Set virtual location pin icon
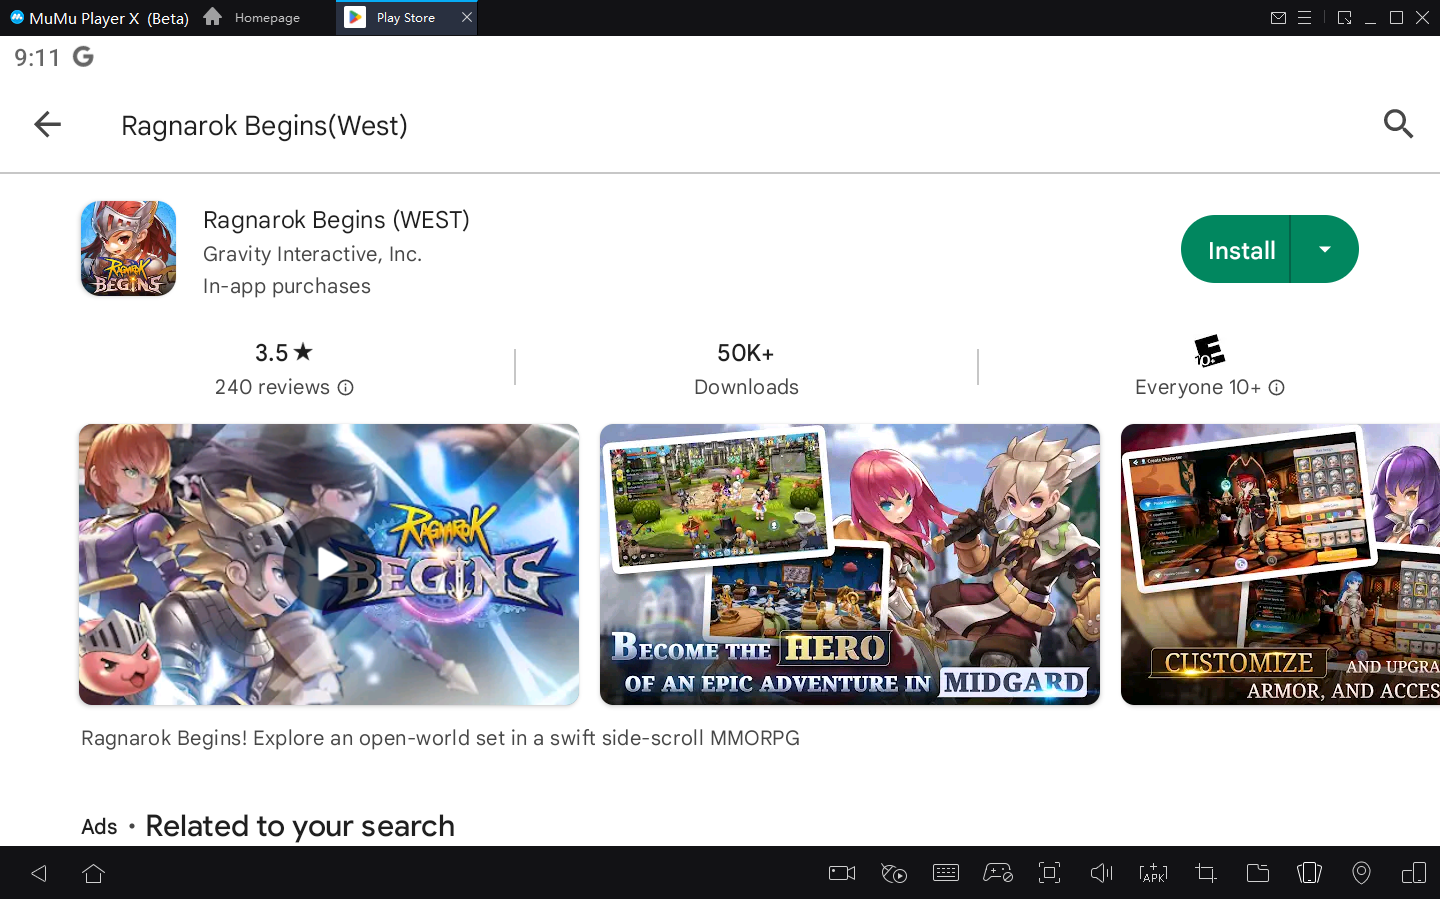Screen dimensions: 1440x899 (x=1361, y=873)
